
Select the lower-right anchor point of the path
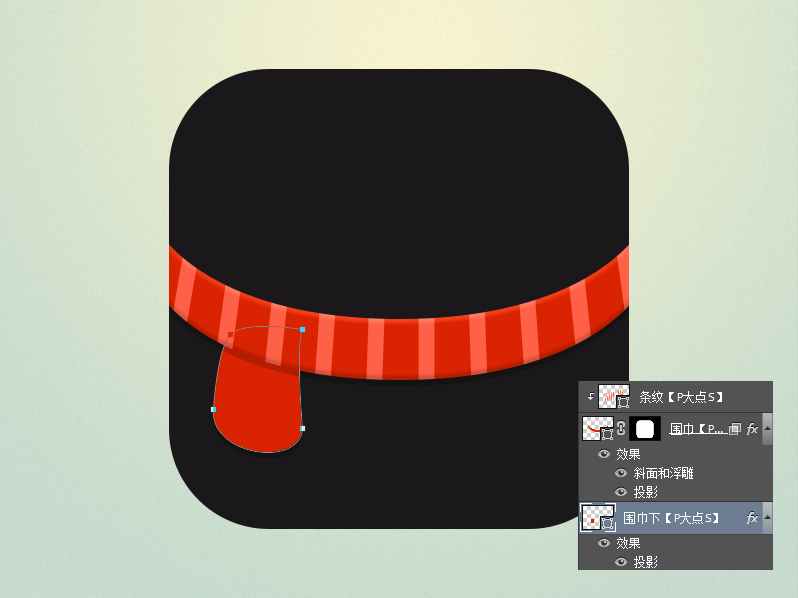tap(302, 429)
